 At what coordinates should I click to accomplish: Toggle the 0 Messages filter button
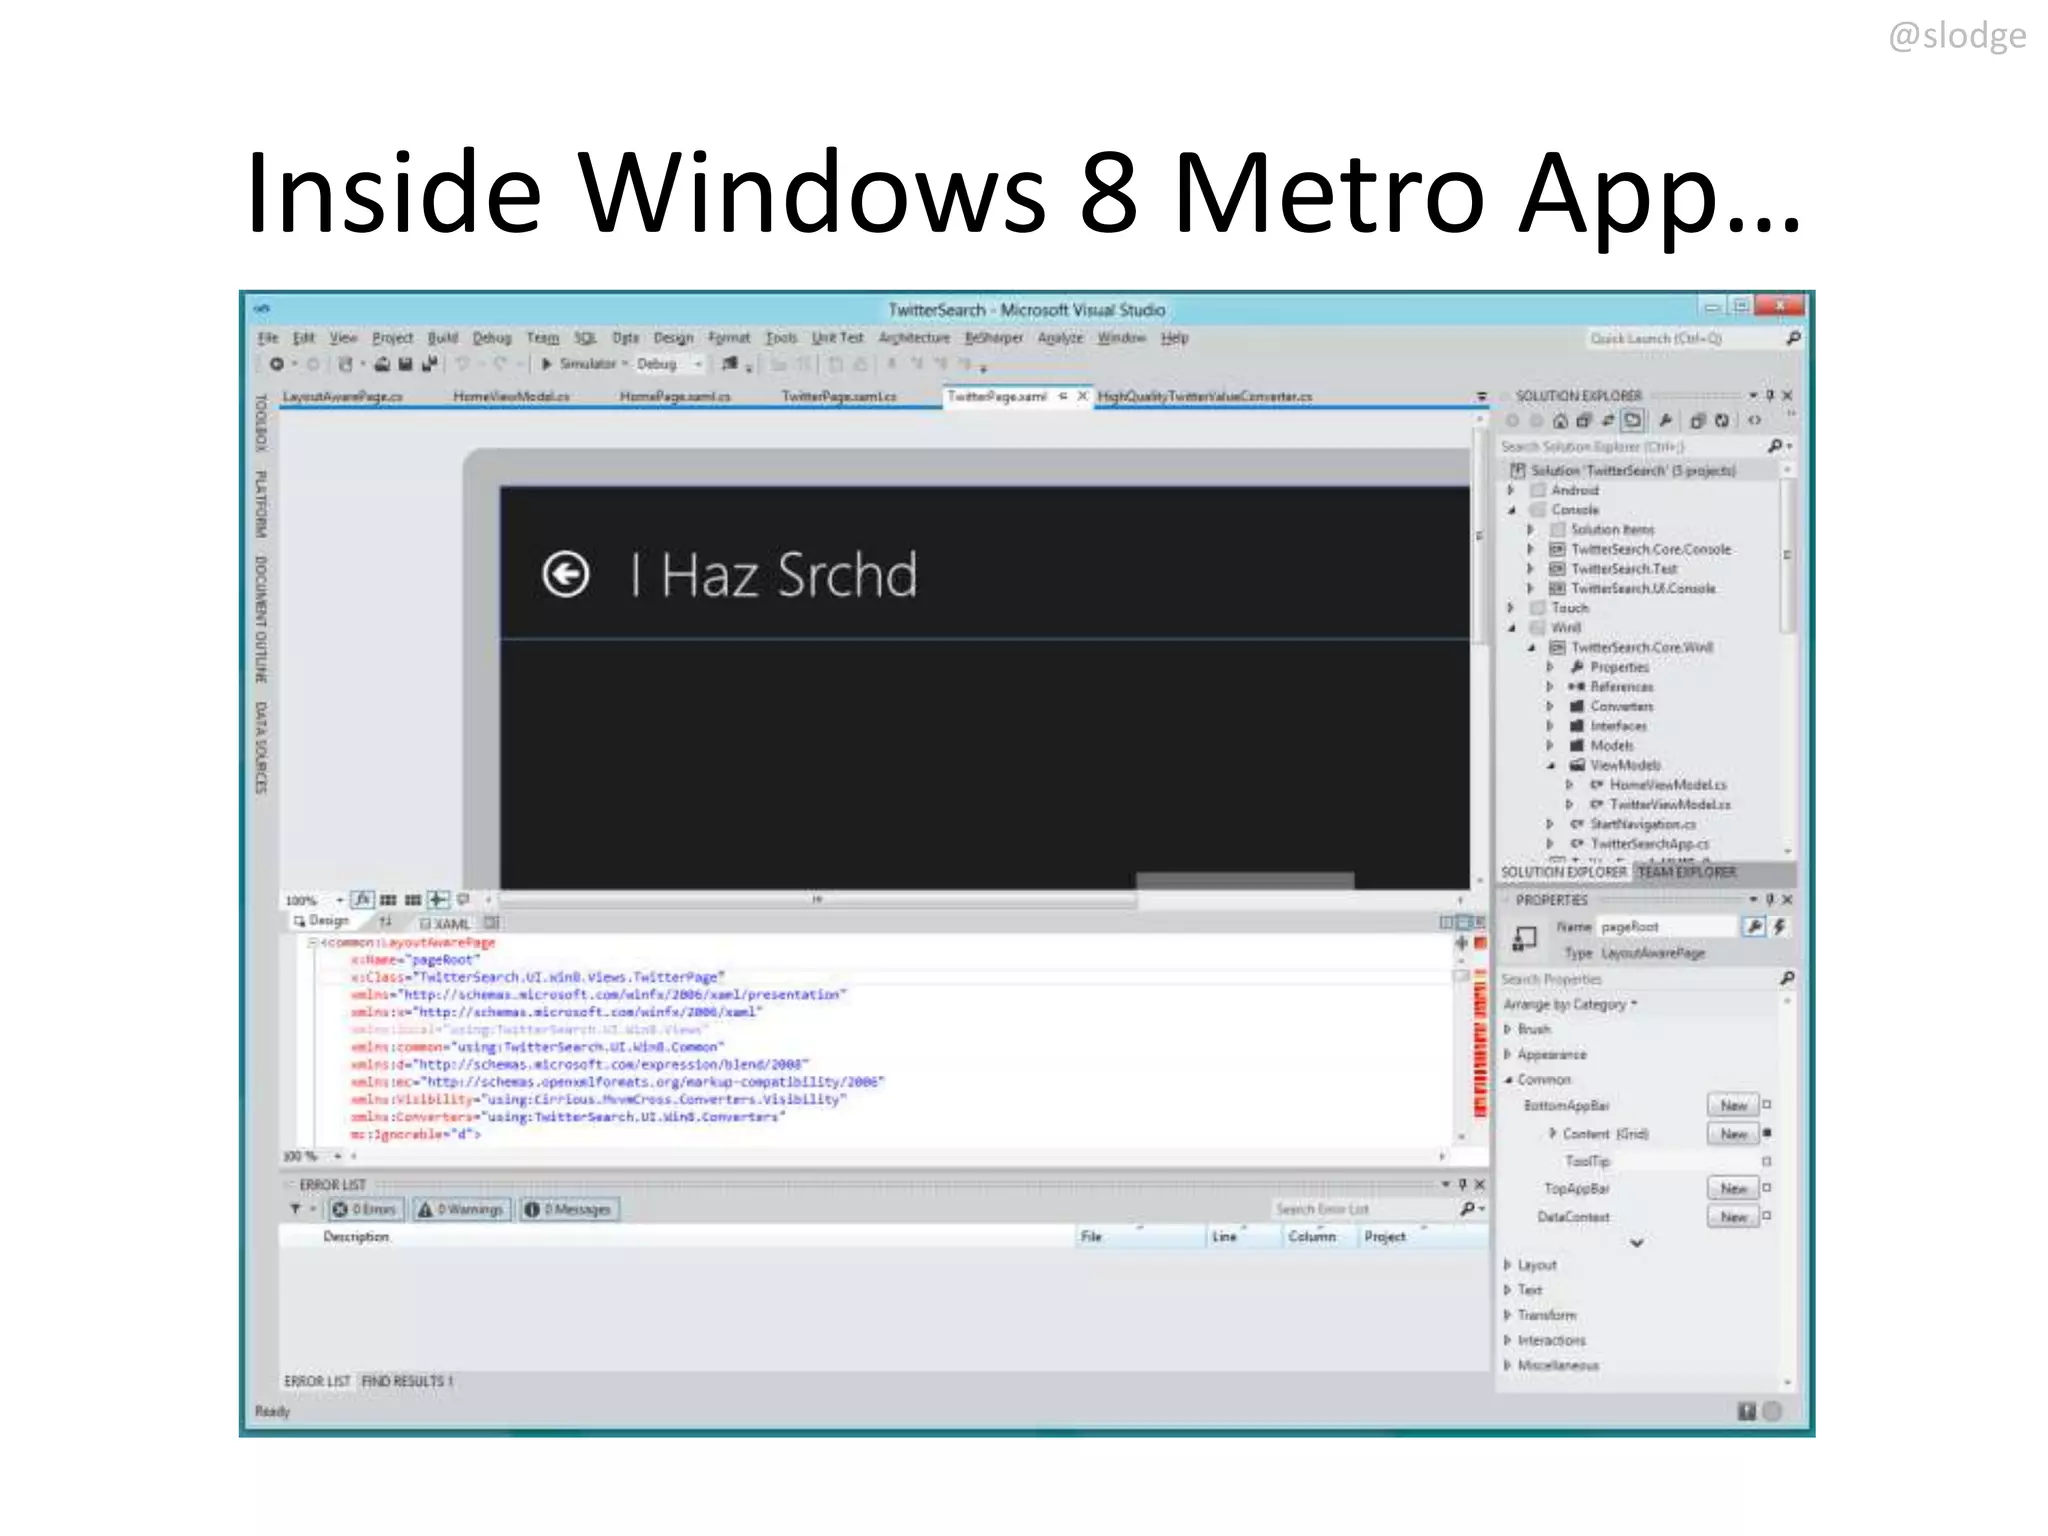pos(570,1210)
